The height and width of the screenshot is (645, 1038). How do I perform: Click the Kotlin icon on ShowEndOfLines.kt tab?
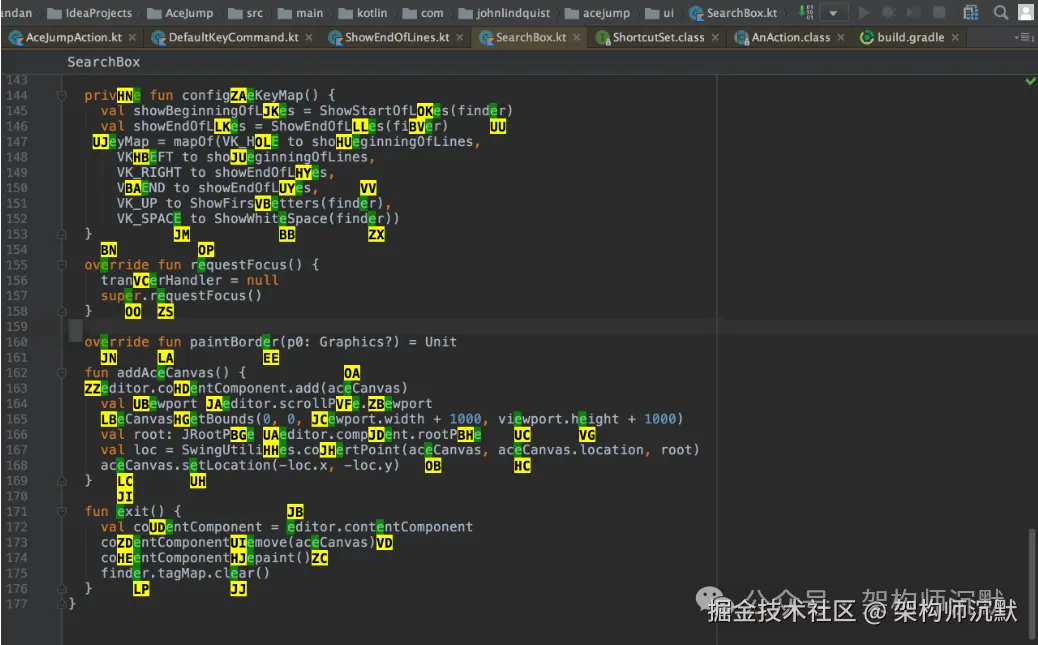336,38
